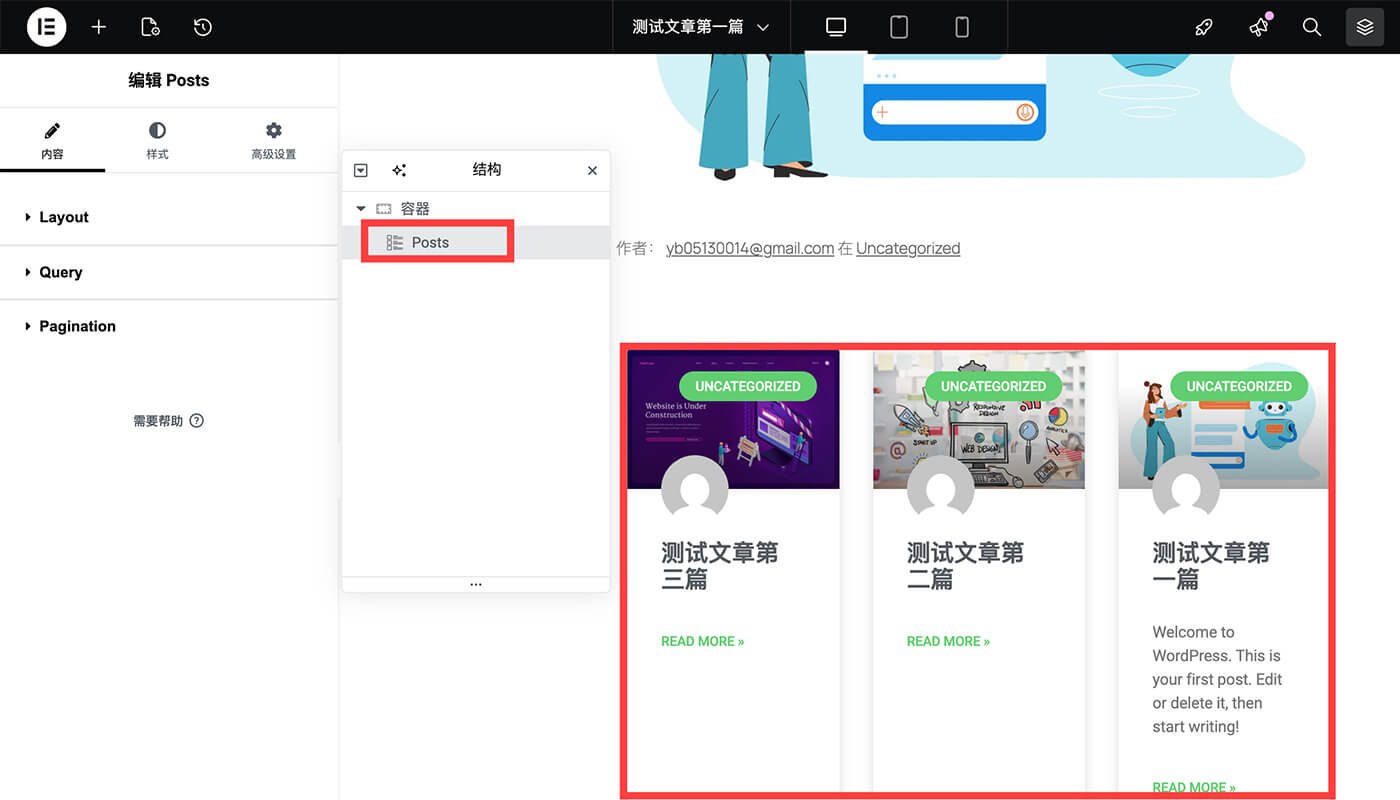Open the 测试文章第一篇 page dropdown
This screenshot has height=800, width=1400.
coord(700,27)
